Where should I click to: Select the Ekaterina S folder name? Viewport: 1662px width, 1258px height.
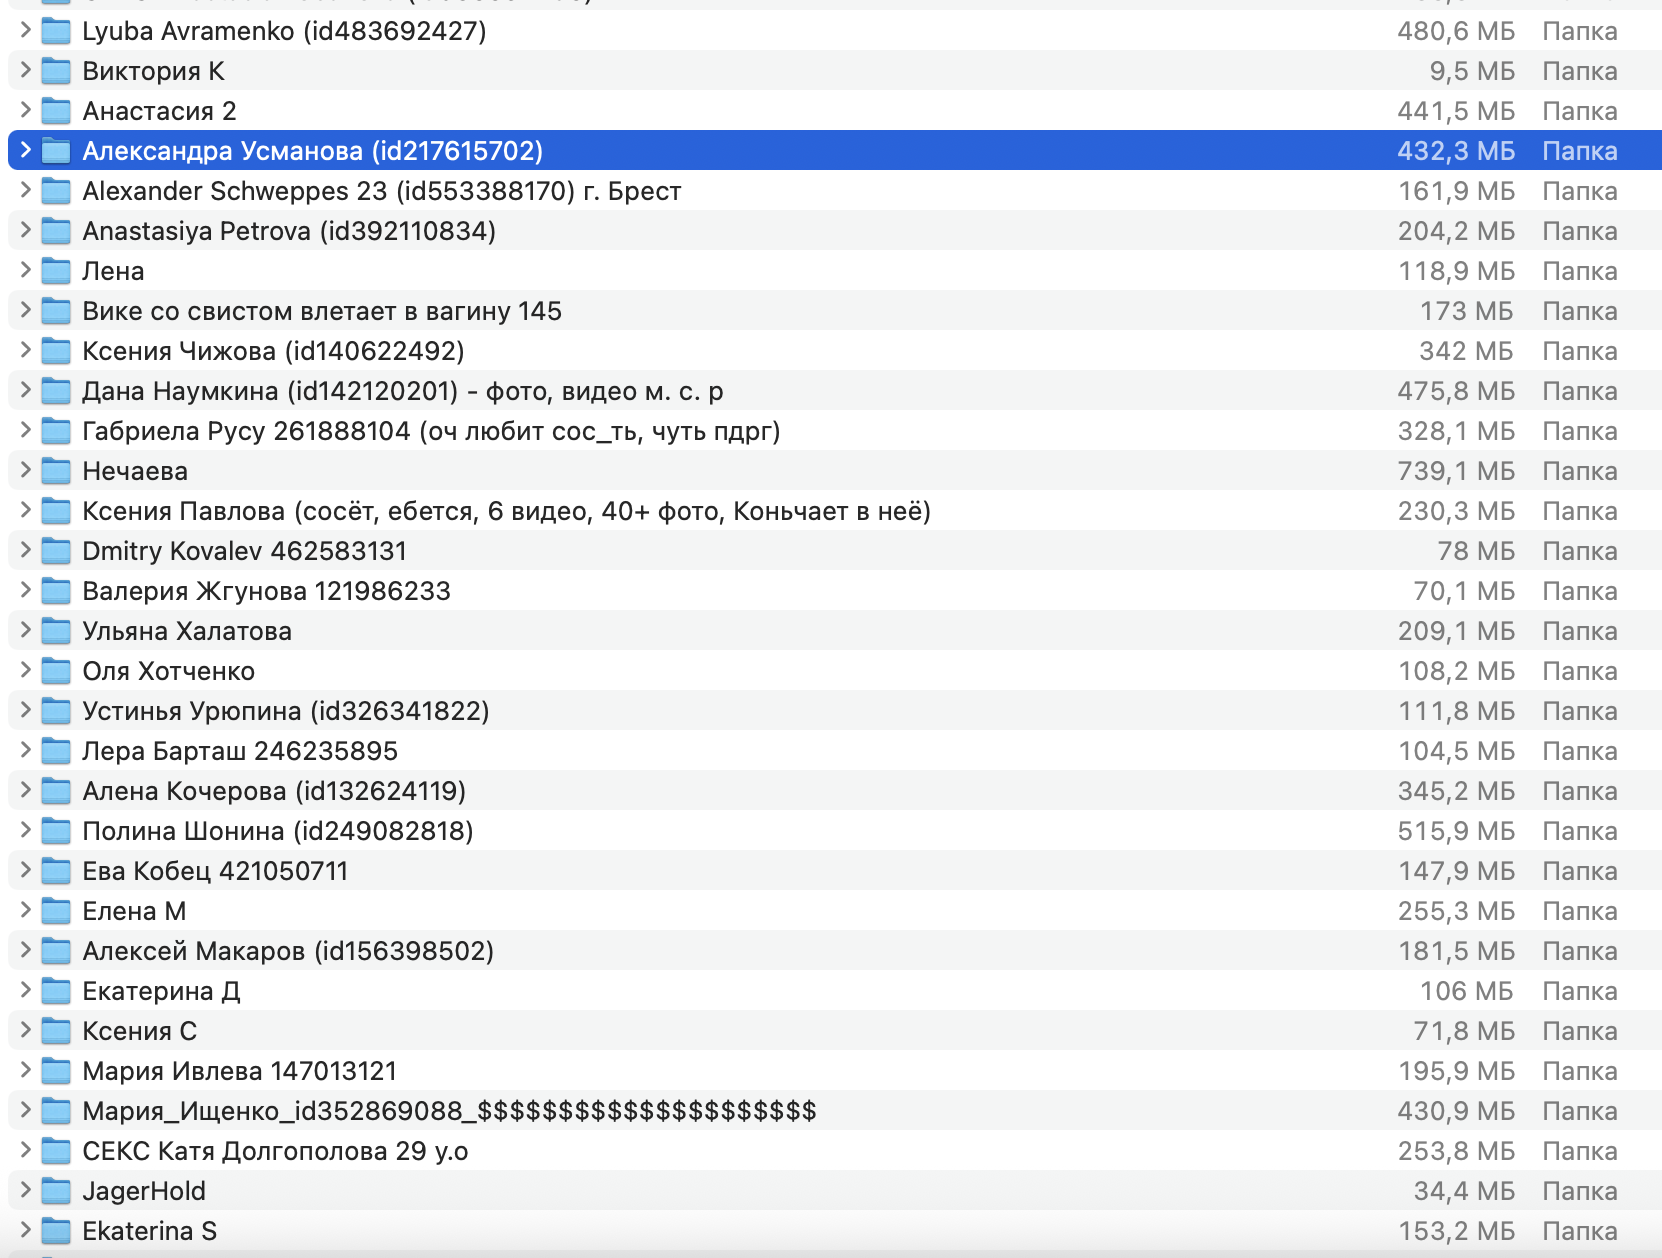(x=149, y=1231)
